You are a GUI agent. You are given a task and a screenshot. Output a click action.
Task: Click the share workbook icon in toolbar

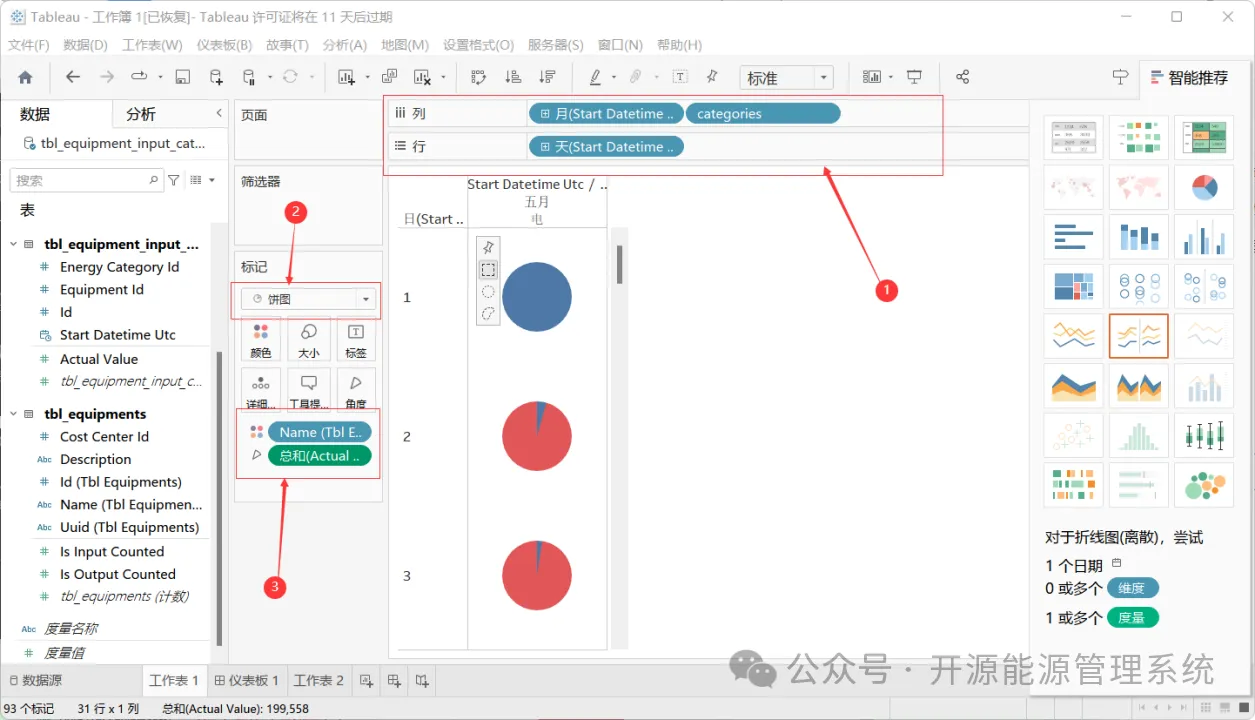[962, 77]
